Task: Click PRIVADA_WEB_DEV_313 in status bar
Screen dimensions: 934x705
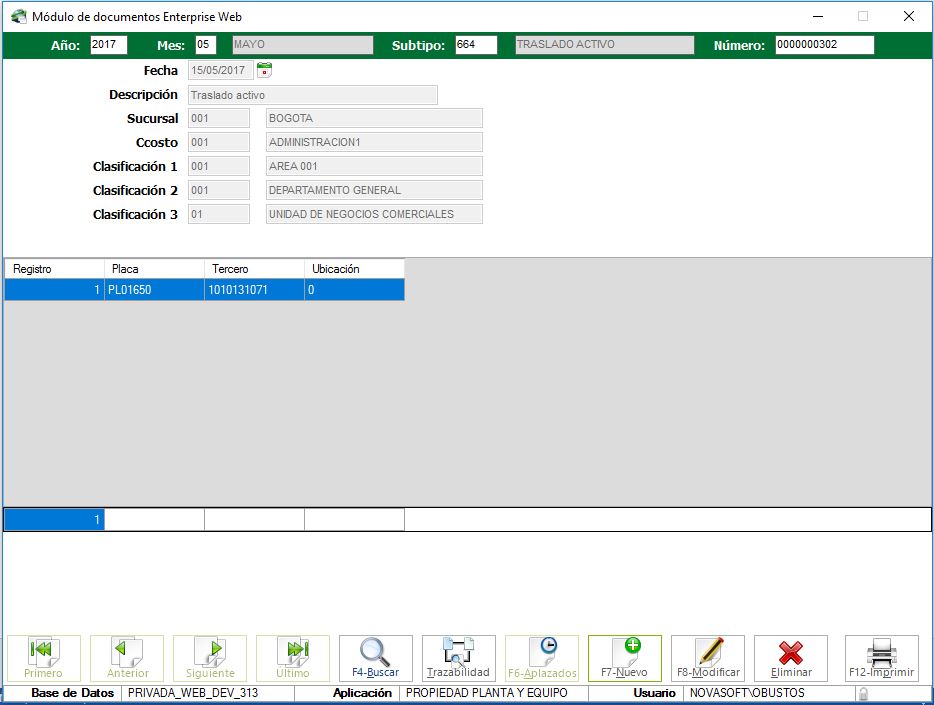Action: [x=193, y=693]
